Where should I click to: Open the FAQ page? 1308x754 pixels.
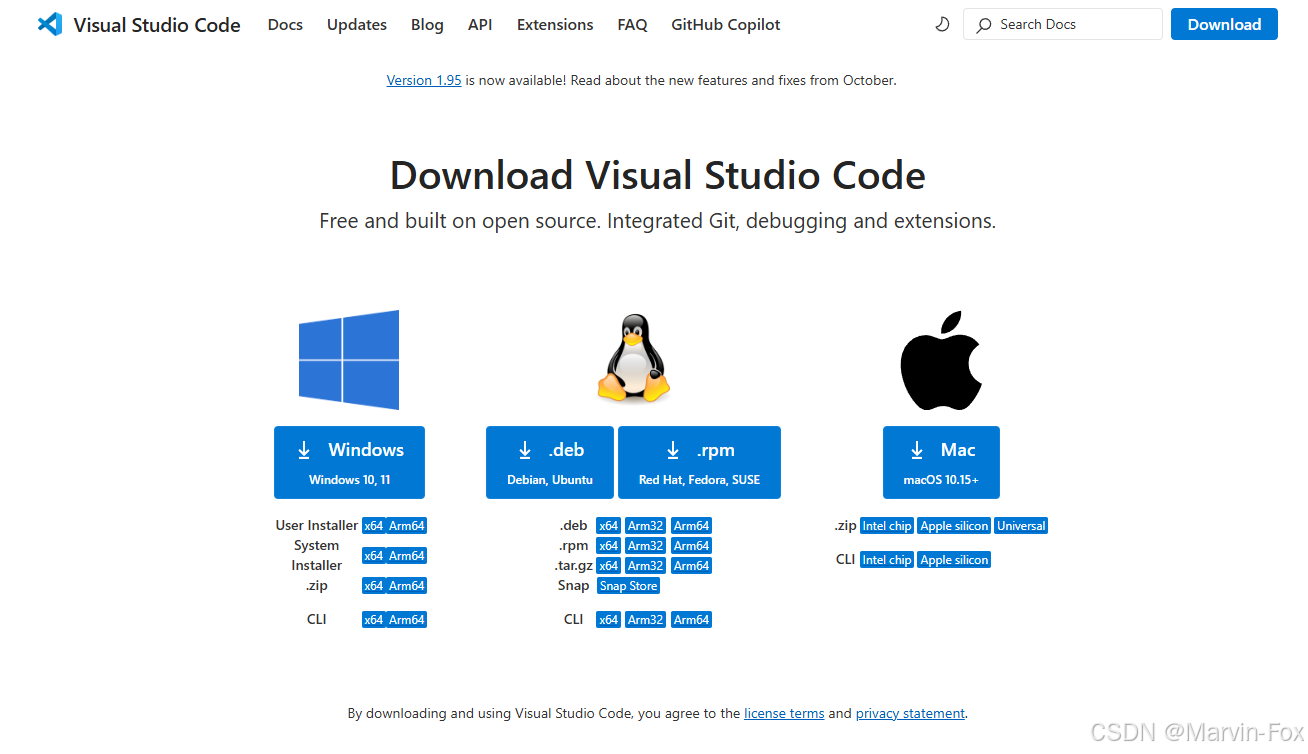point(632,24)
